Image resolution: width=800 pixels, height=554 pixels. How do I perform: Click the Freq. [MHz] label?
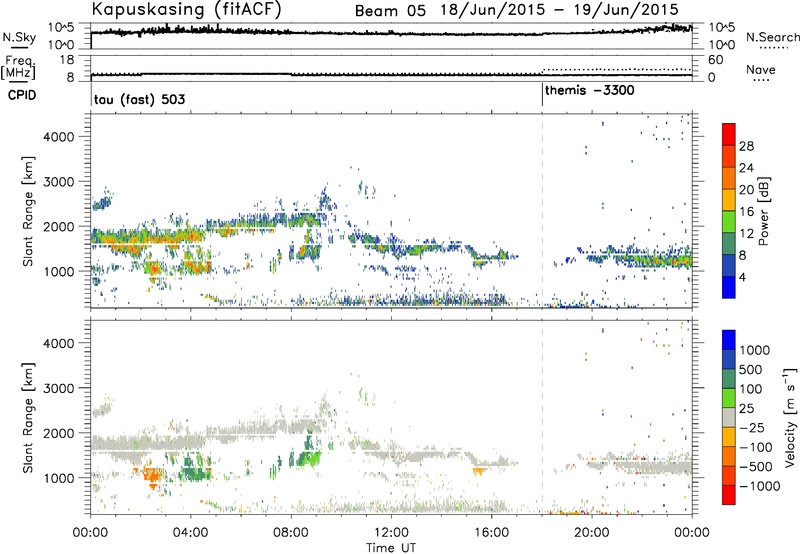pos(18,67)
